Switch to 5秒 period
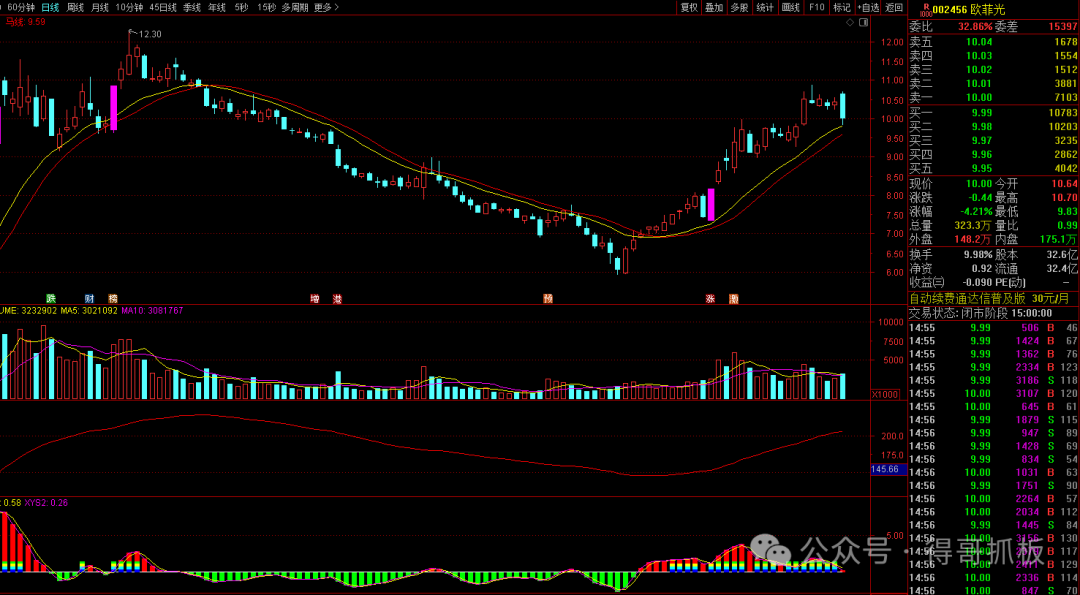Viewport: 1080px width, 595px height. pyautogui.click(x=240, y=8)
